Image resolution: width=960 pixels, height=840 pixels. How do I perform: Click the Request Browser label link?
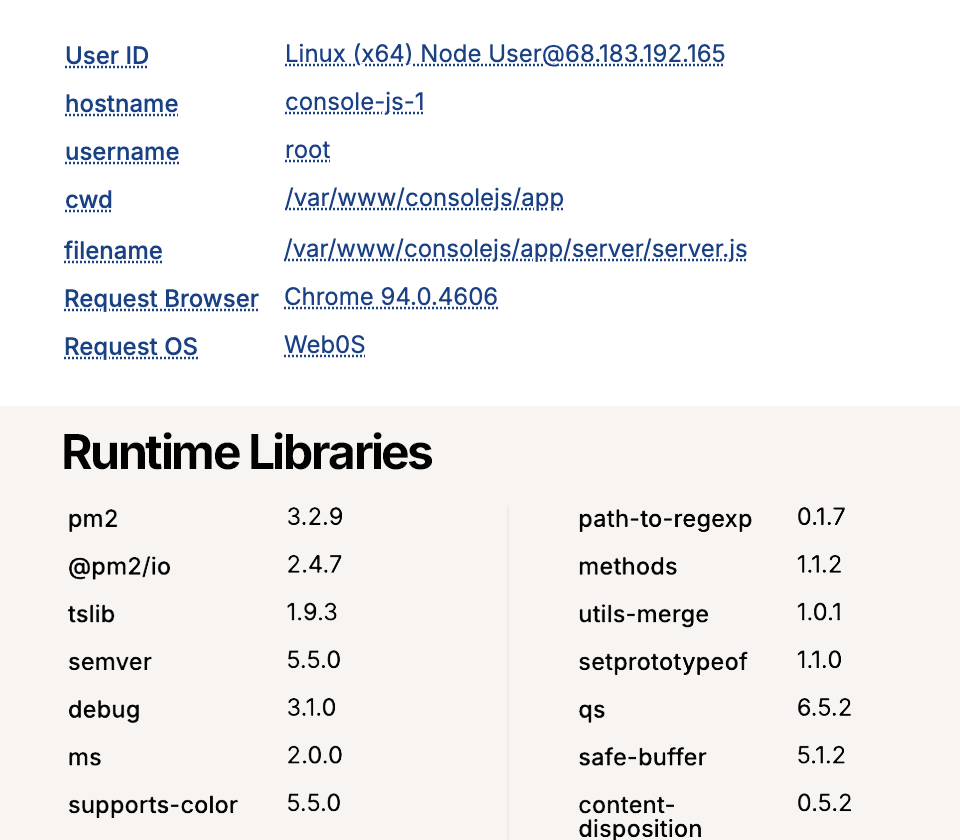click(161, 299)
